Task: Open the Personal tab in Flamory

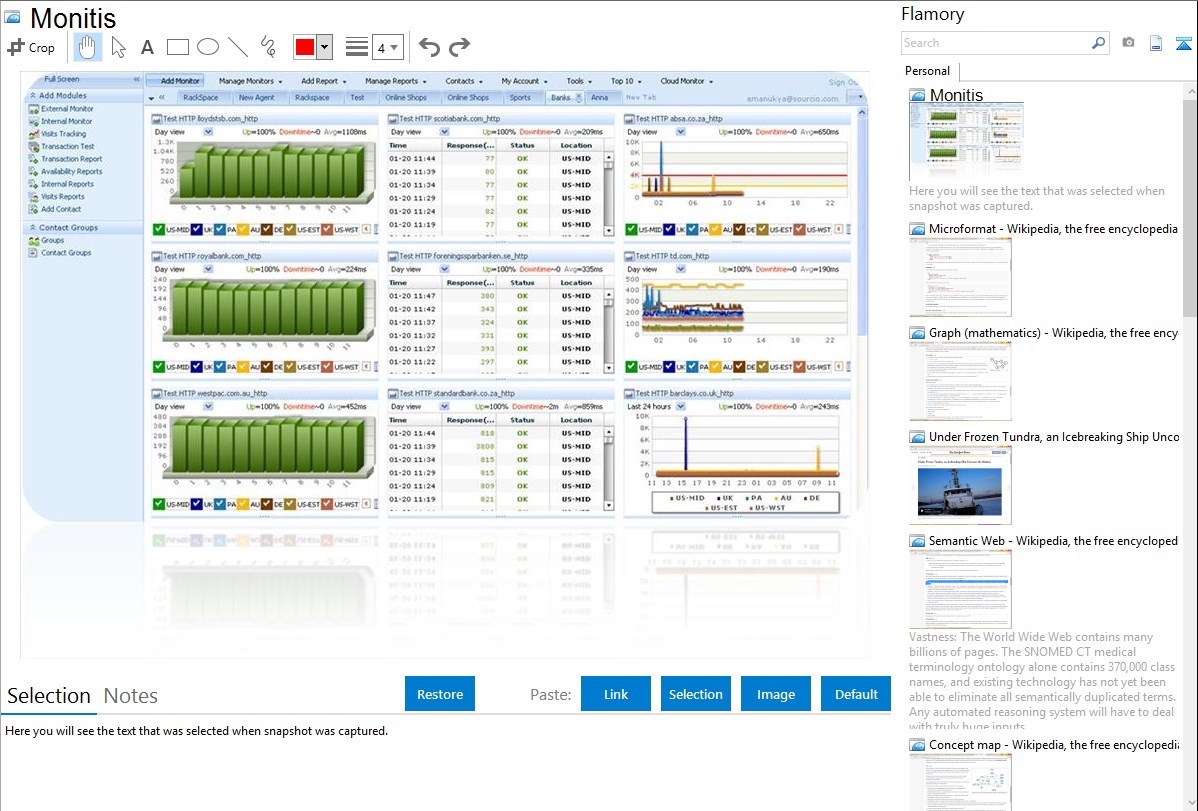Action: (928, 71)
